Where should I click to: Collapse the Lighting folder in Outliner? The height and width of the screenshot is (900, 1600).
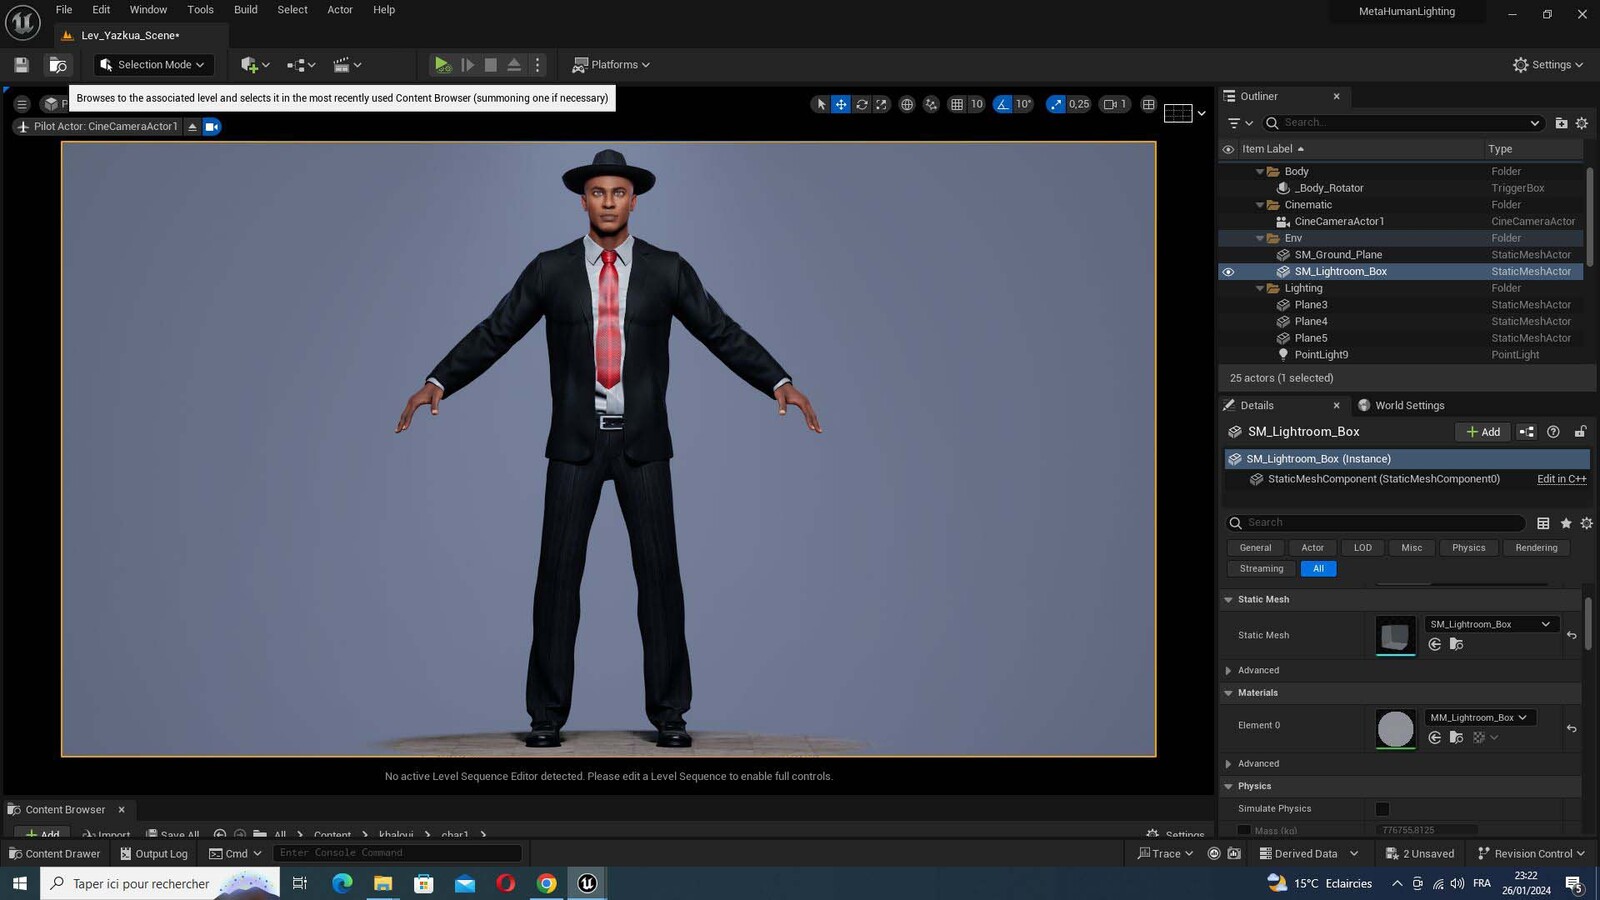coord(1260,288)
